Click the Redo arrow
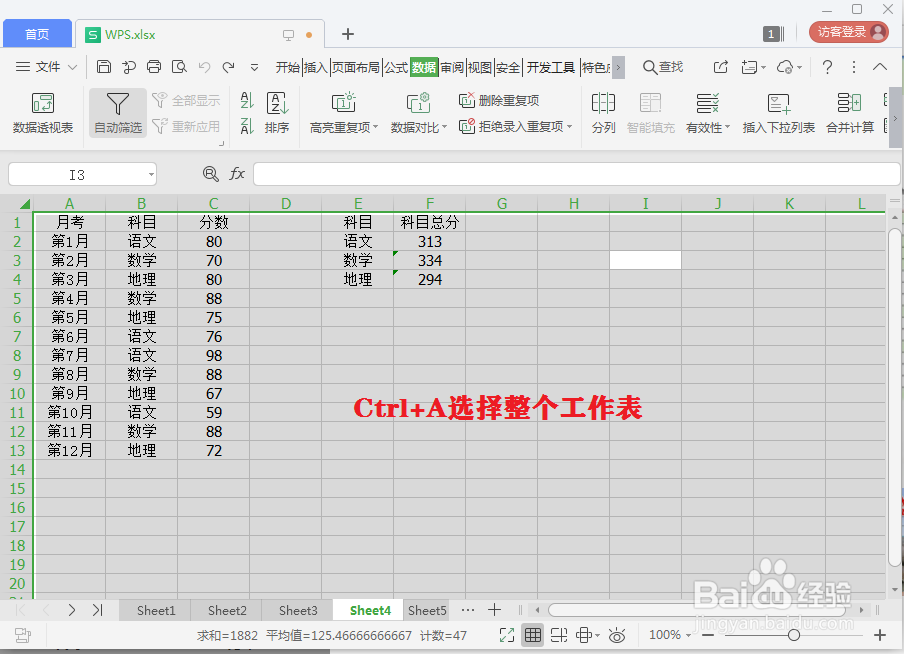 229,67
